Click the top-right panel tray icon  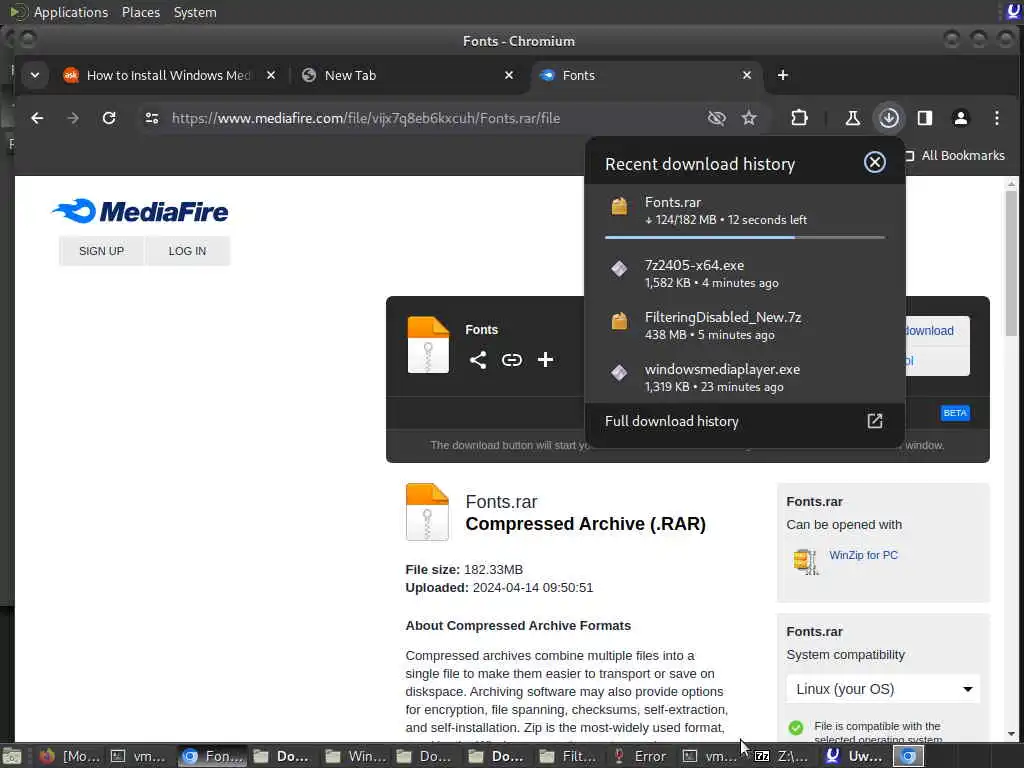1014,11
